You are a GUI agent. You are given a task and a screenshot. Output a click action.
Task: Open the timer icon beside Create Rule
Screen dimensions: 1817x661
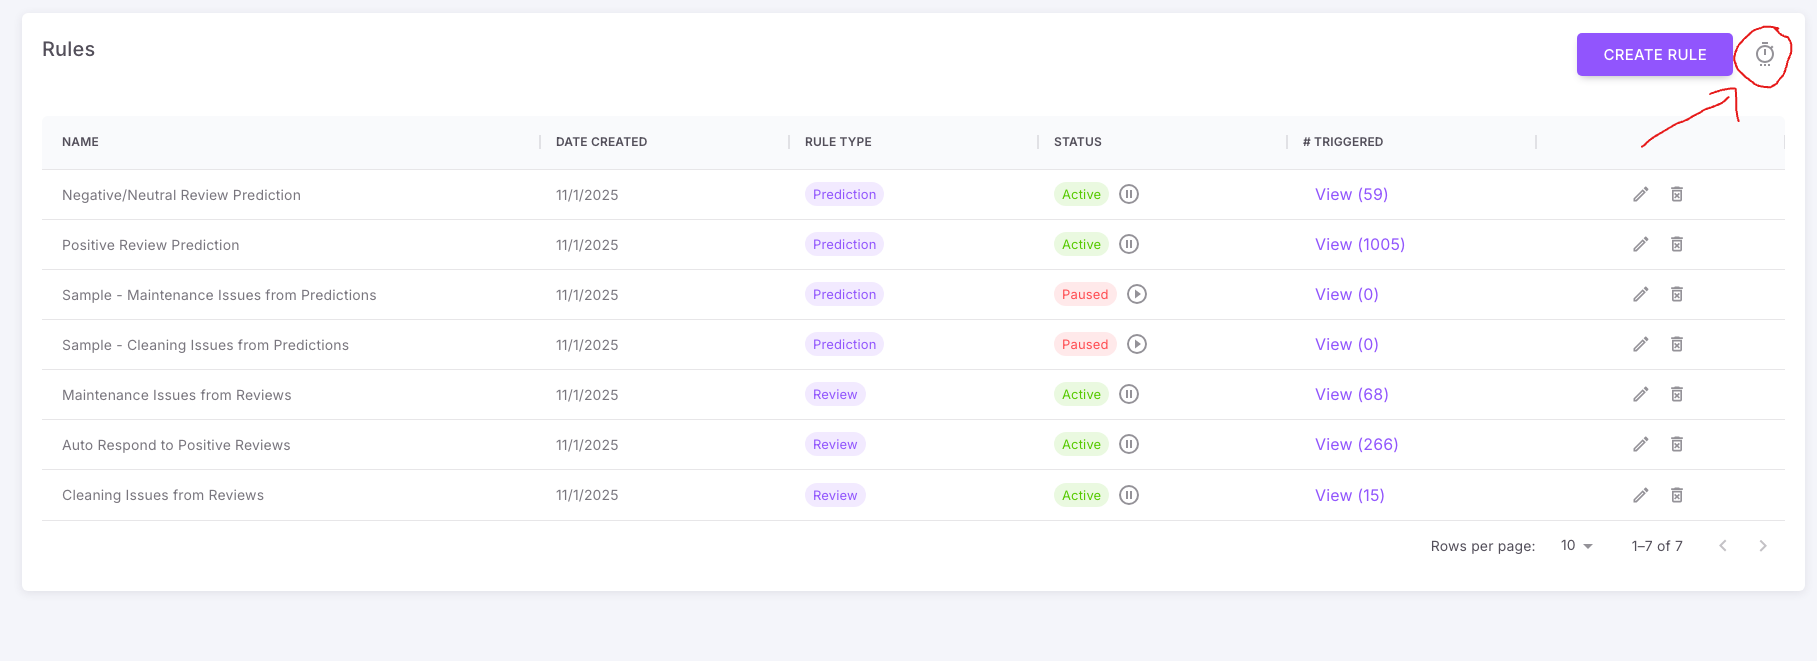click(x=1765, y=55)
